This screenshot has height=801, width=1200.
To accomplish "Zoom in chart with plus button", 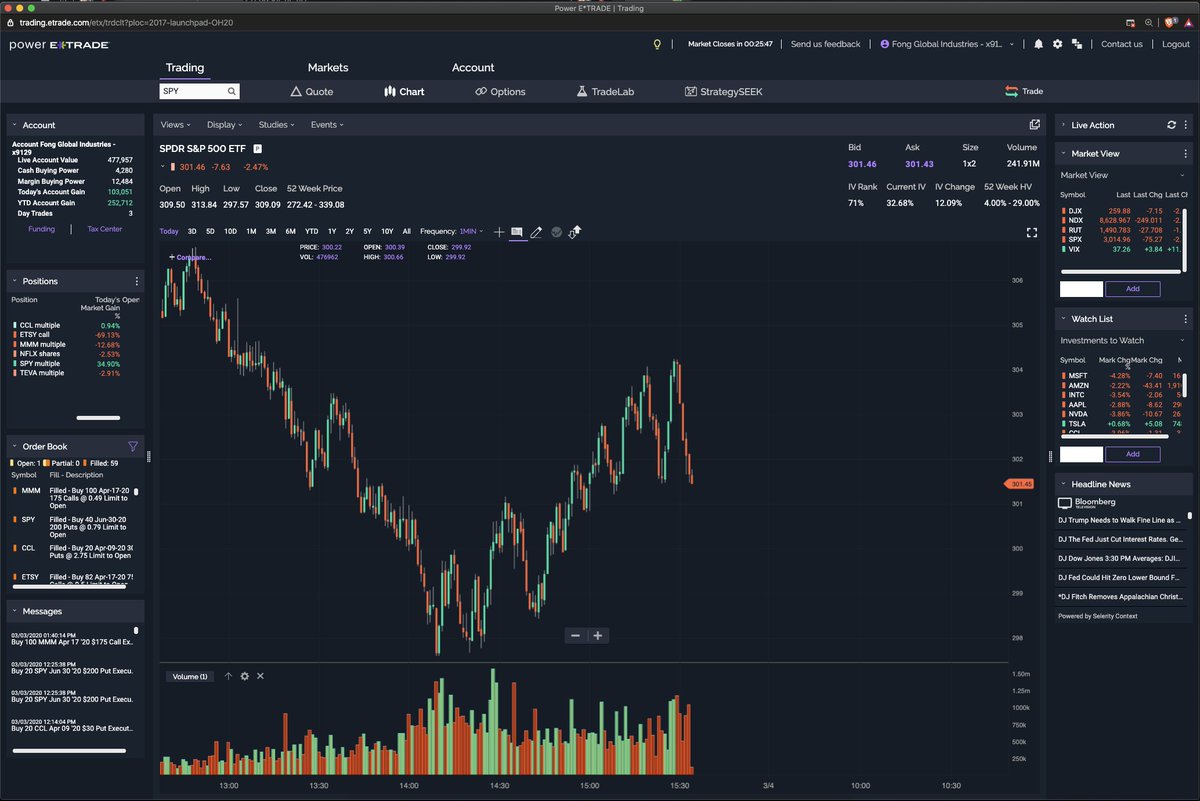I will [x=598, y=635].
